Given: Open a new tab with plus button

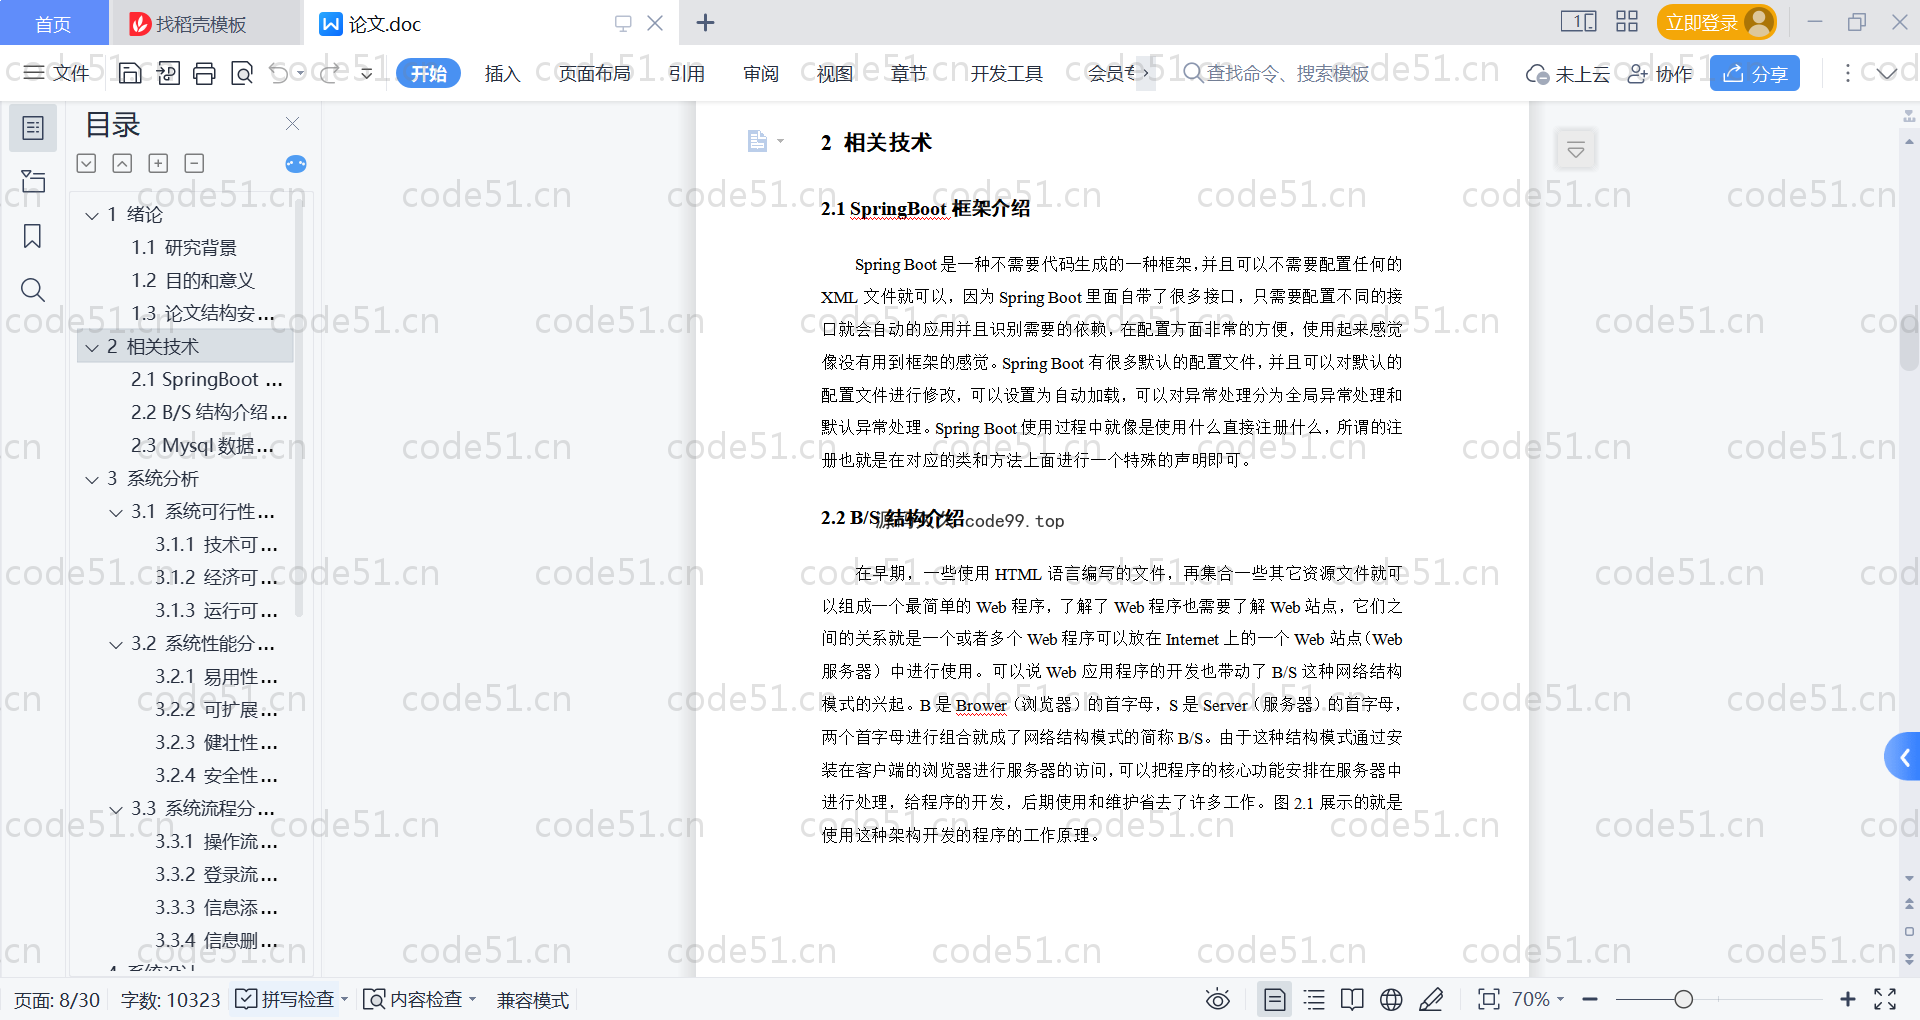Looking at the screenshot, I should (x=705, y=22).
